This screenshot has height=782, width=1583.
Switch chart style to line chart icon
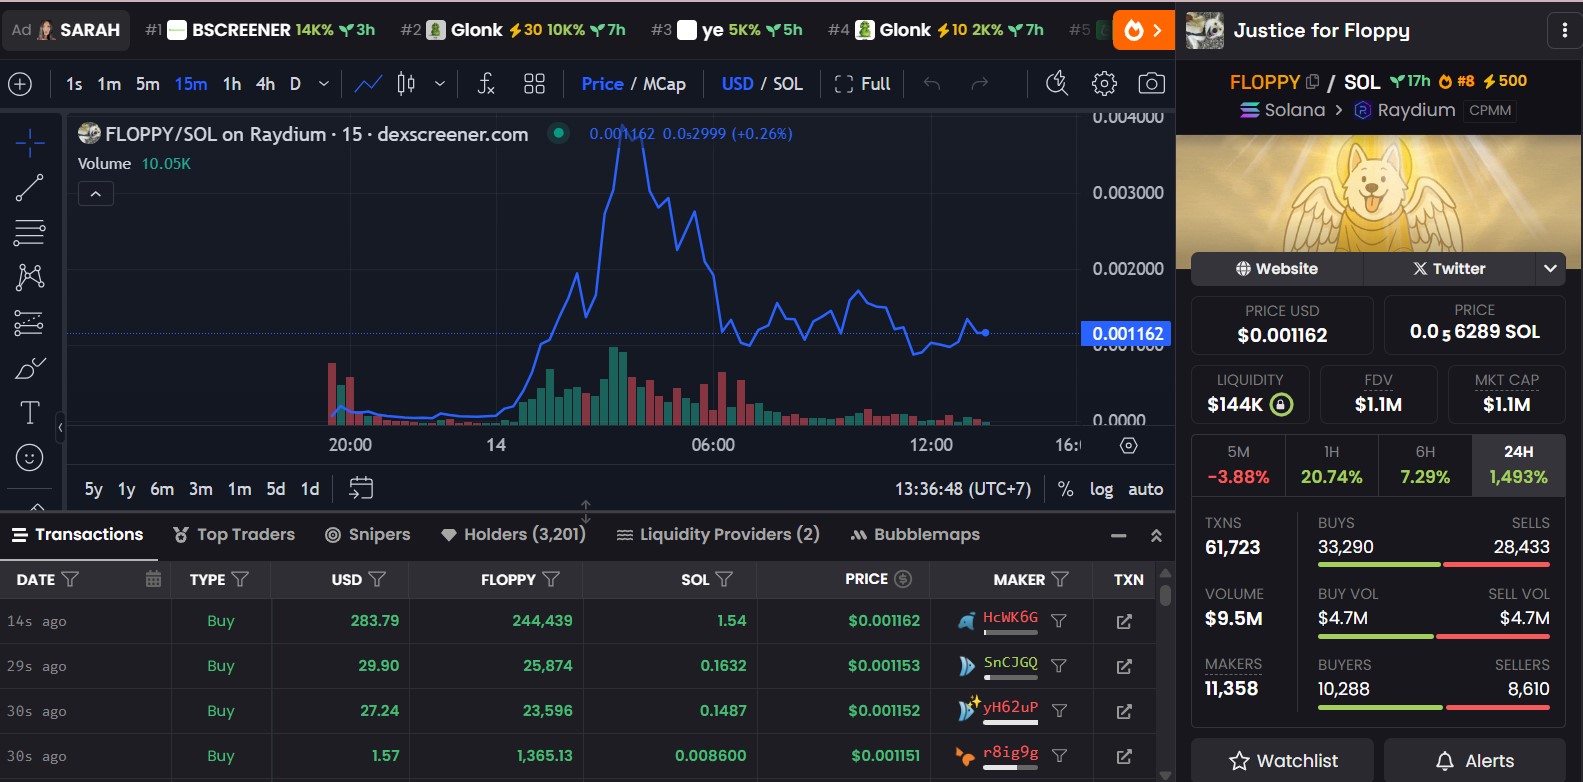[x=368, y=84]
